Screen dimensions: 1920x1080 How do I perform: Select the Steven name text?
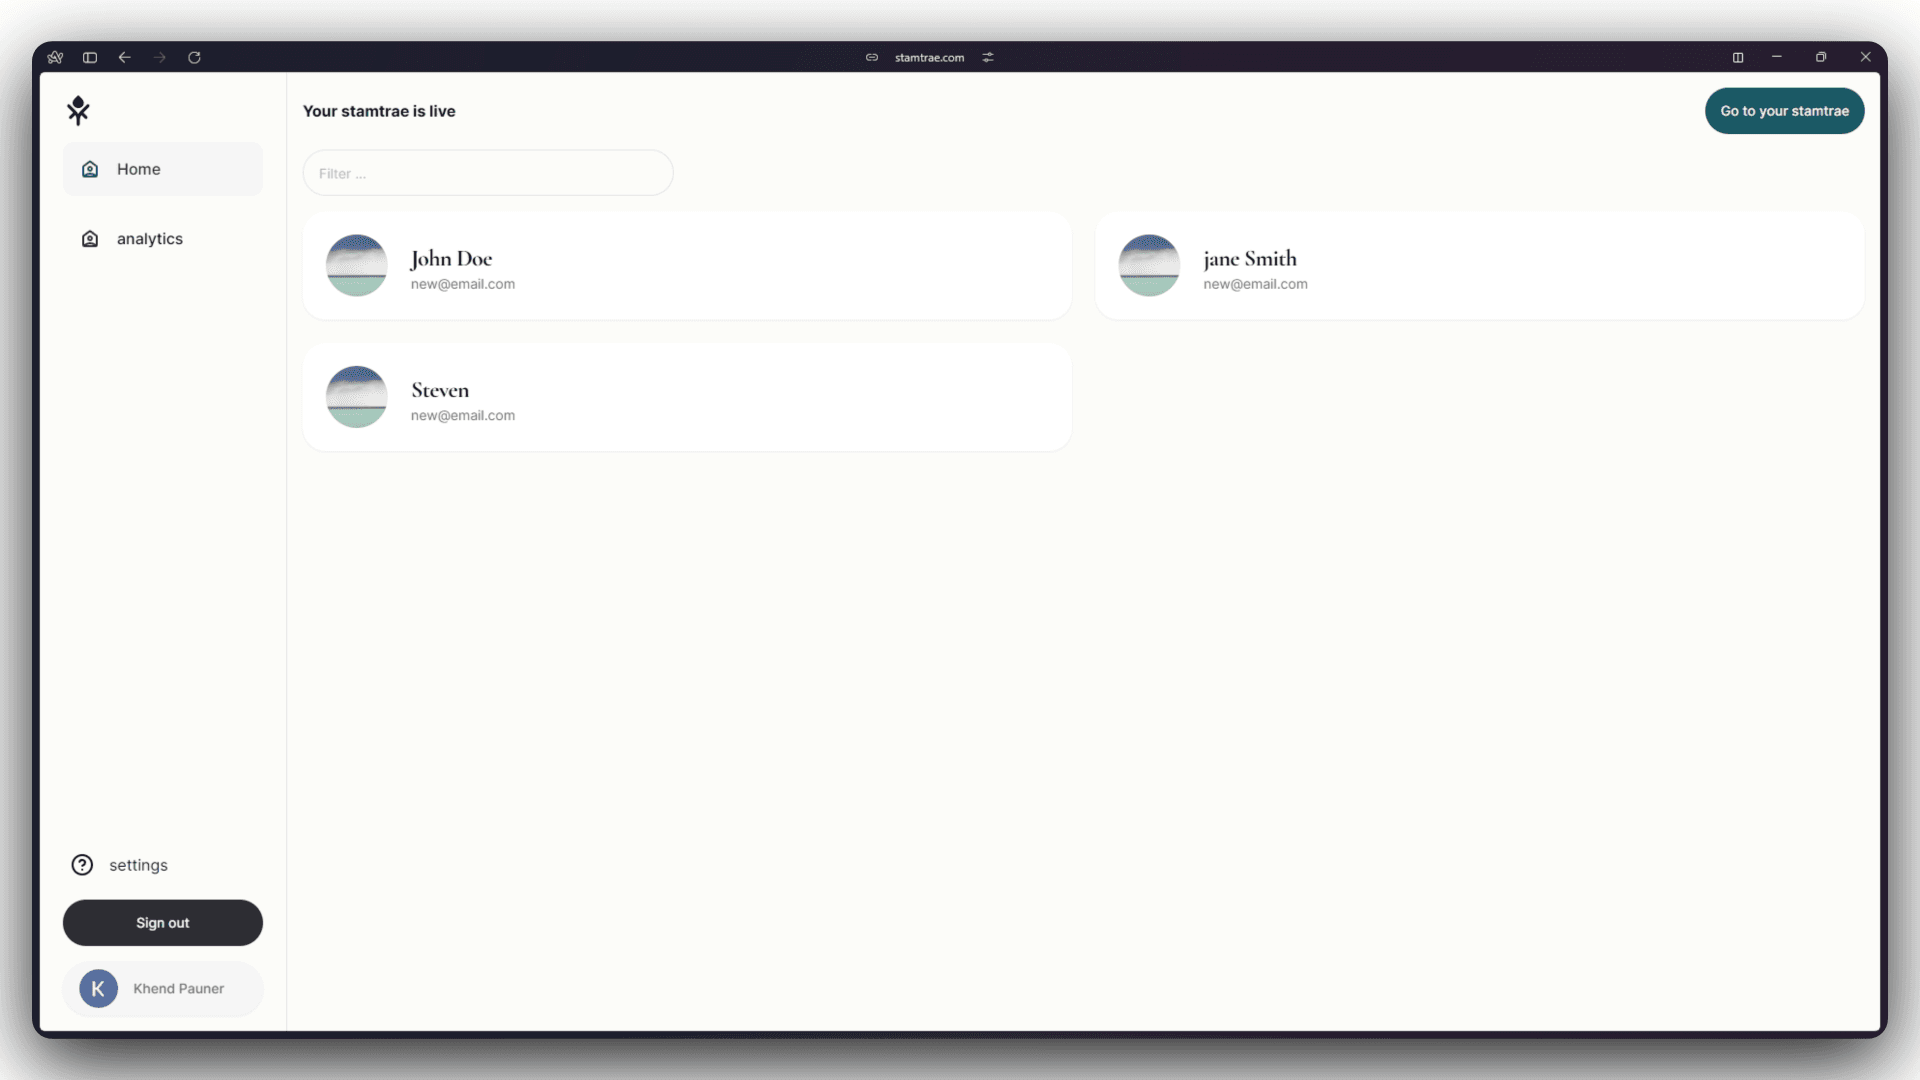point(440,390)
